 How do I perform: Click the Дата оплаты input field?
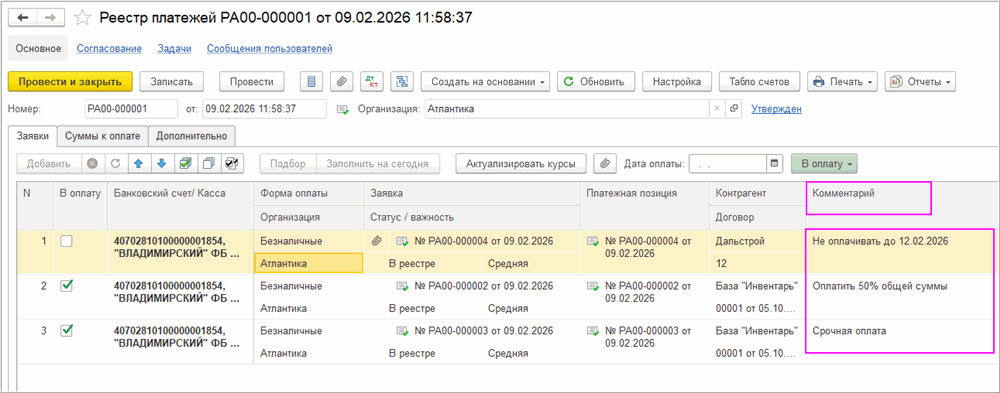click(728, 164)
